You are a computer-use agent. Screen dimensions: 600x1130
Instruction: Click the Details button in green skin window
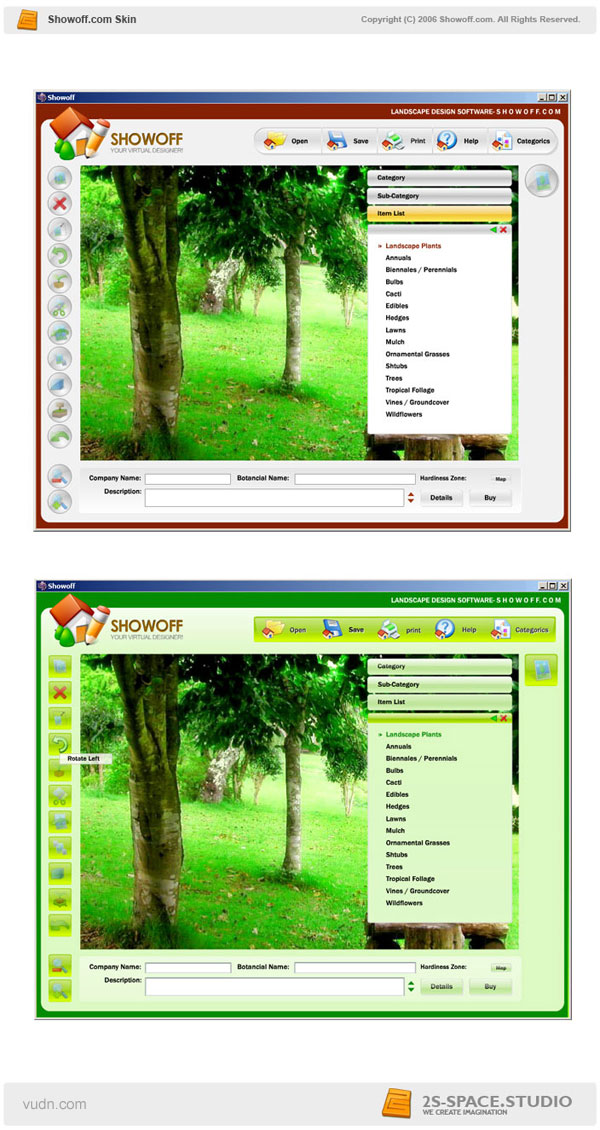(x=442, y=987)
